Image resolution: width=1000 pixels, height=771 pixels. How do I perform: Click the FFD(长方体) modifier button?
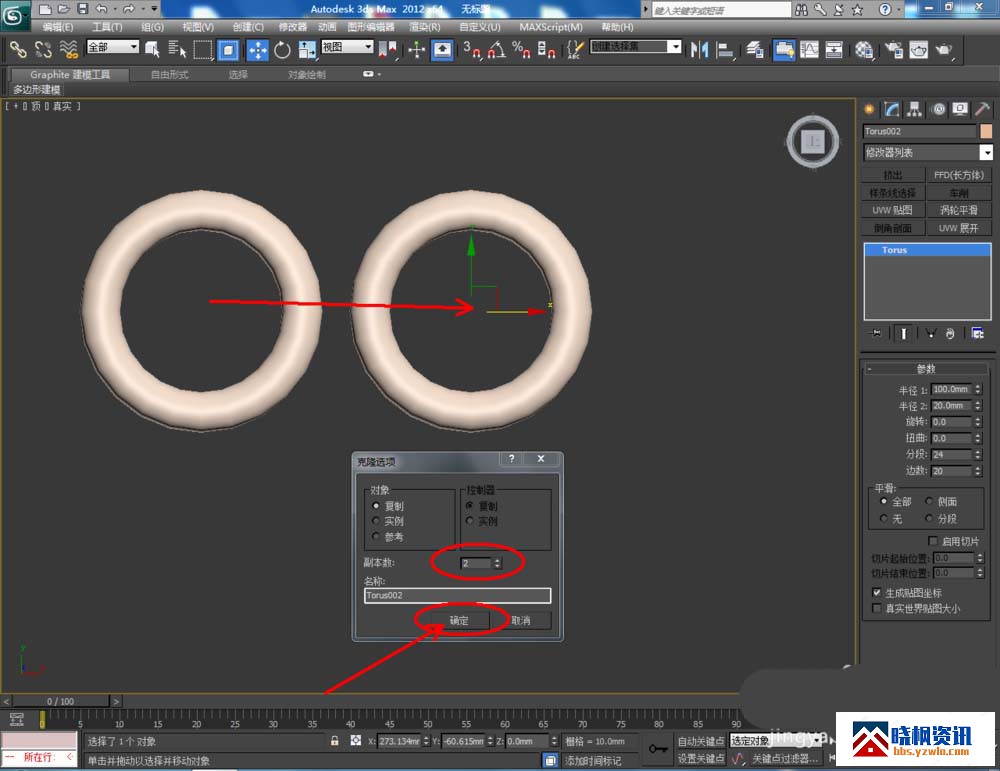[x=959, y=175]
